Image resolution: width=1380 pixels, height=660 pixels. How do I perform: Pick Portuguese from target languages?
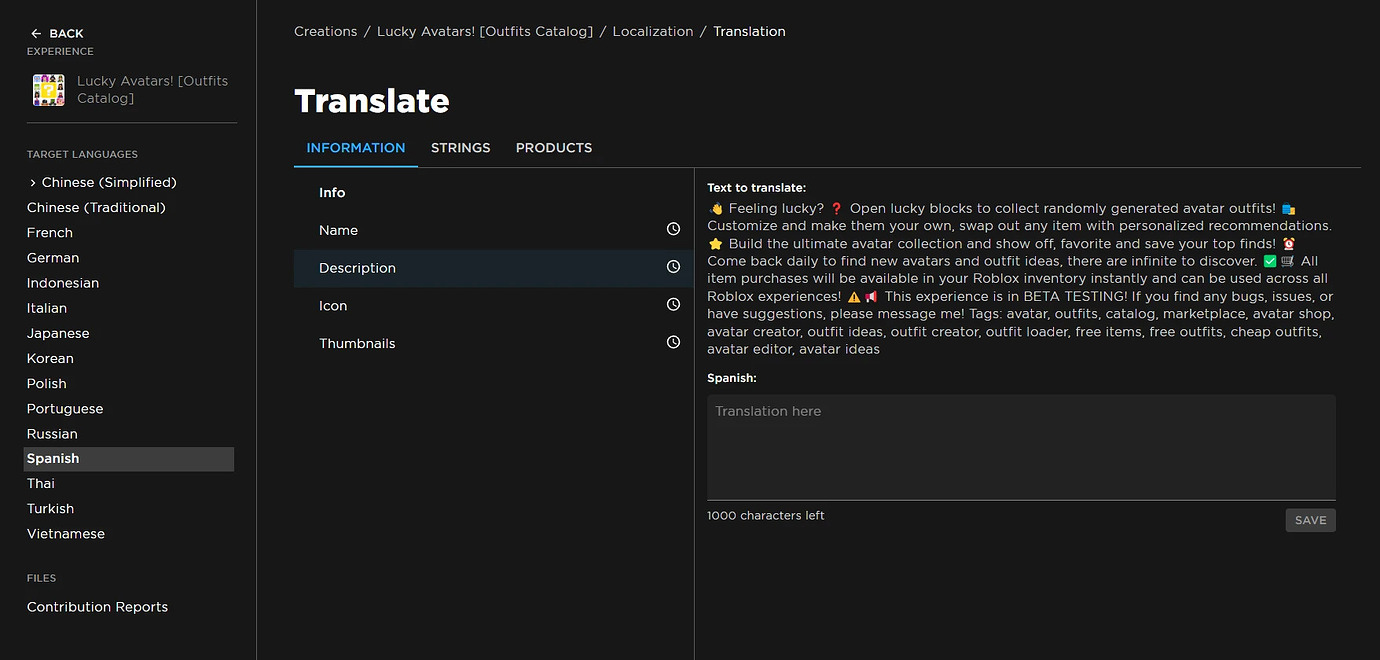(65, 409)
